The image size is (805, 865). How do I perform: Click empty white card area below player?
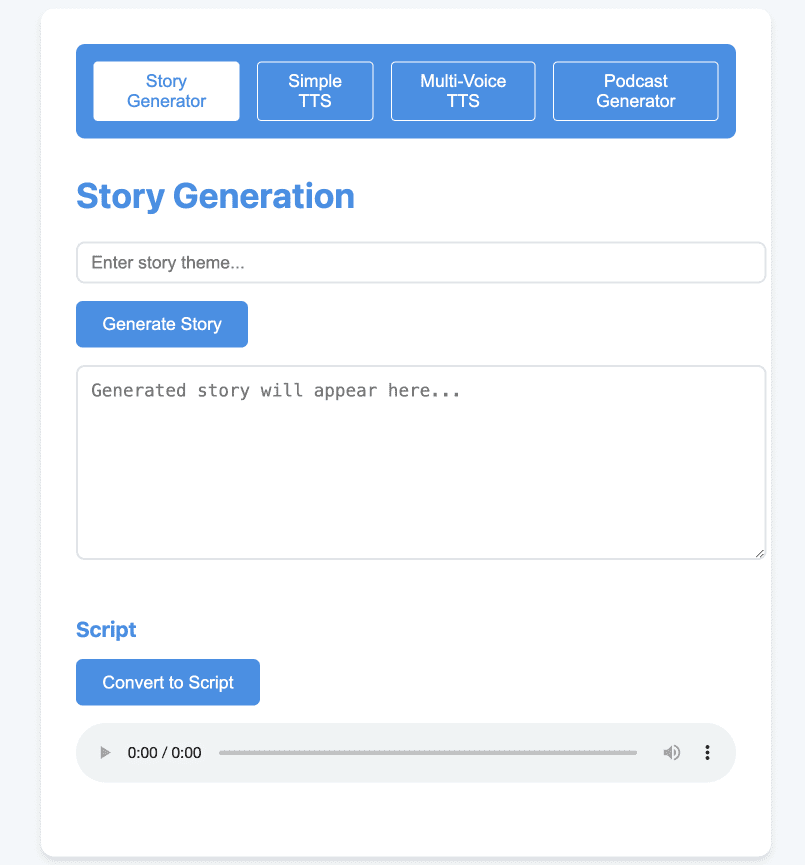(x=406, y=819)
